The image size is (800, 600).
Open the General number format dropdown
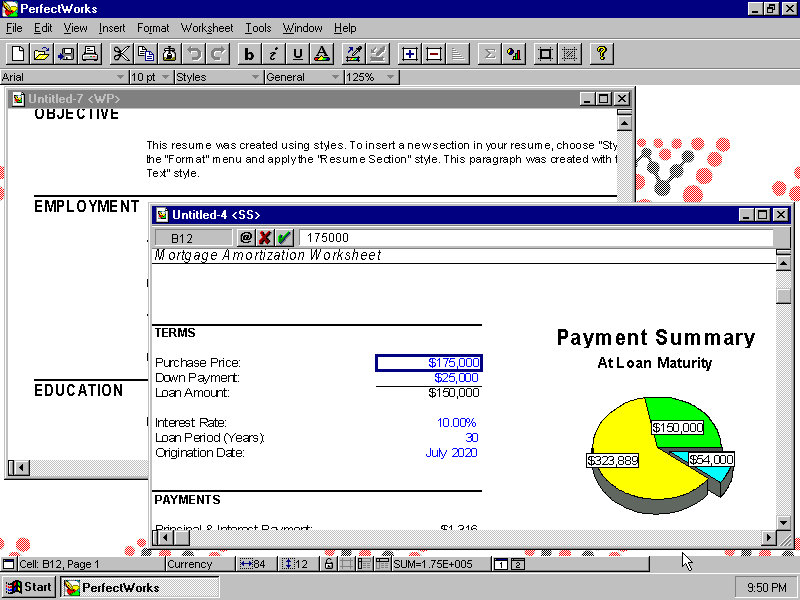(335, 77)
